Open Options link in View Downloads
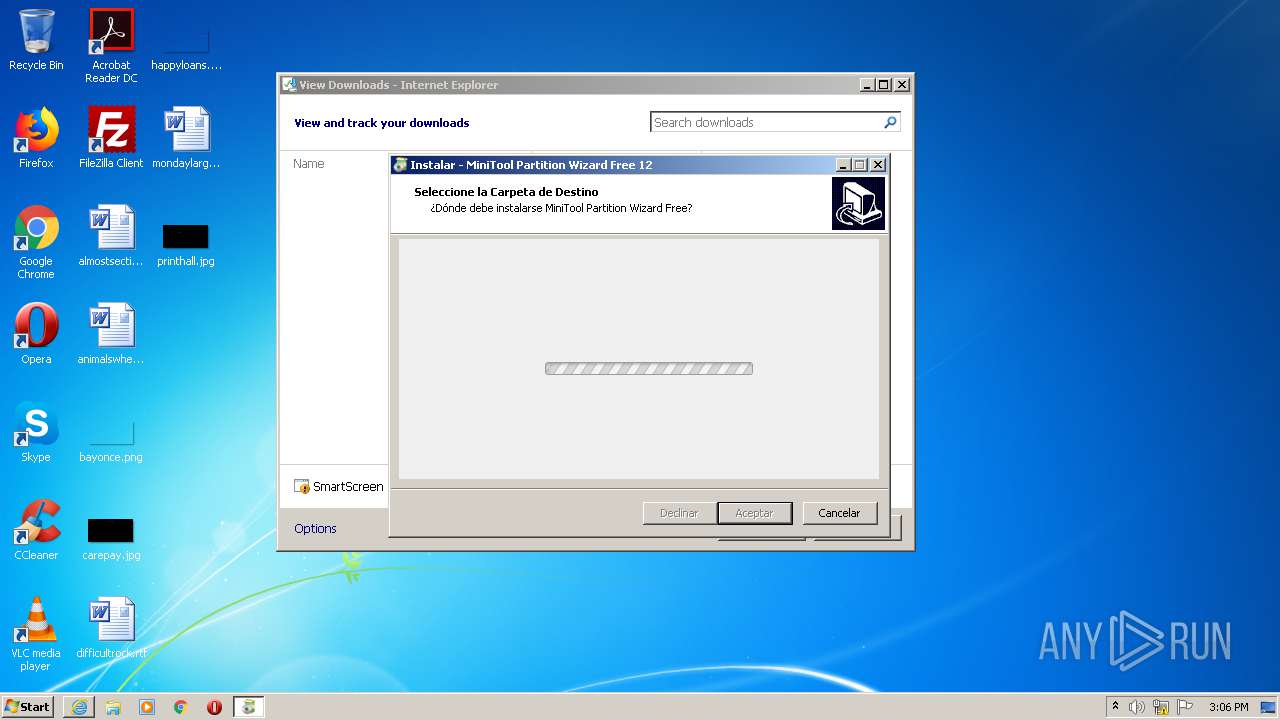The image size is (1280, 720). click(x=315, y=529)
